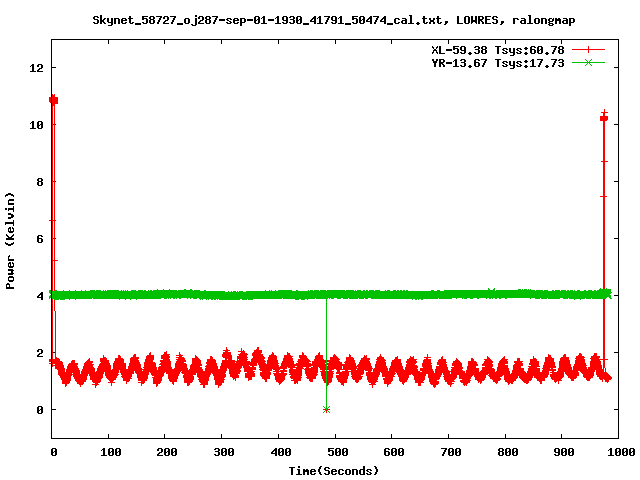Click the x-axis tick label 700
The width and height of the screenshot is (640, 480).
pyautogui.click(x=451, y=452)
